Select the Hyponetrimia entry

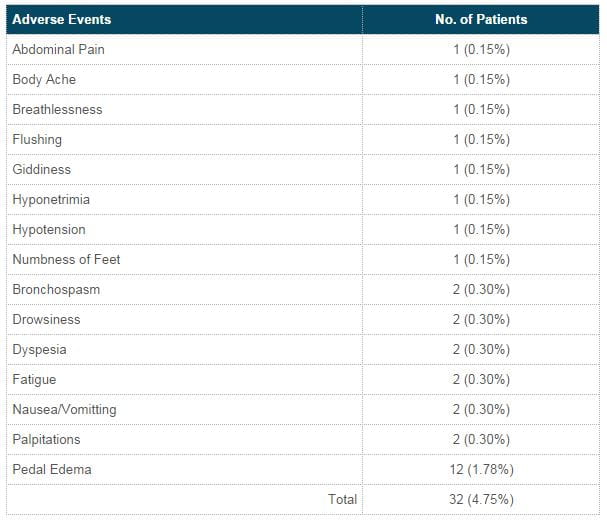point(51,200)
